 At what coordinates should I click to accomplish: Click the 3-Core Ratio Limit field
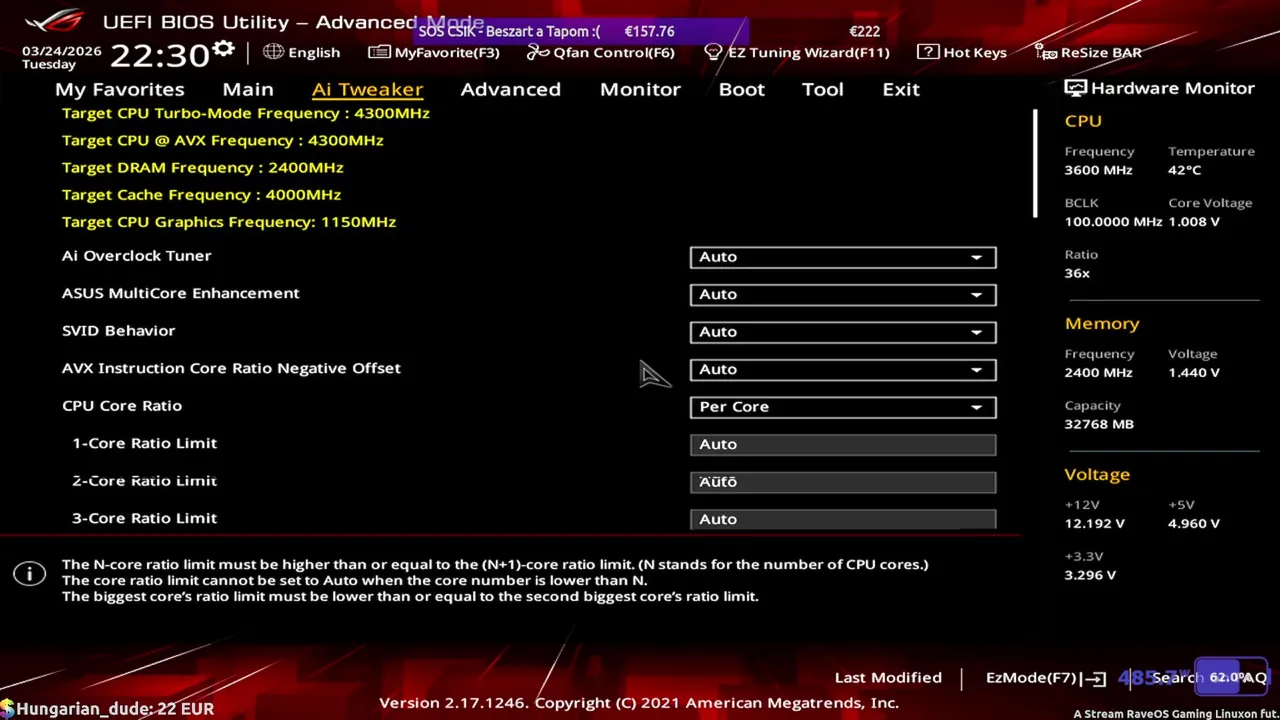coord(843,519)
